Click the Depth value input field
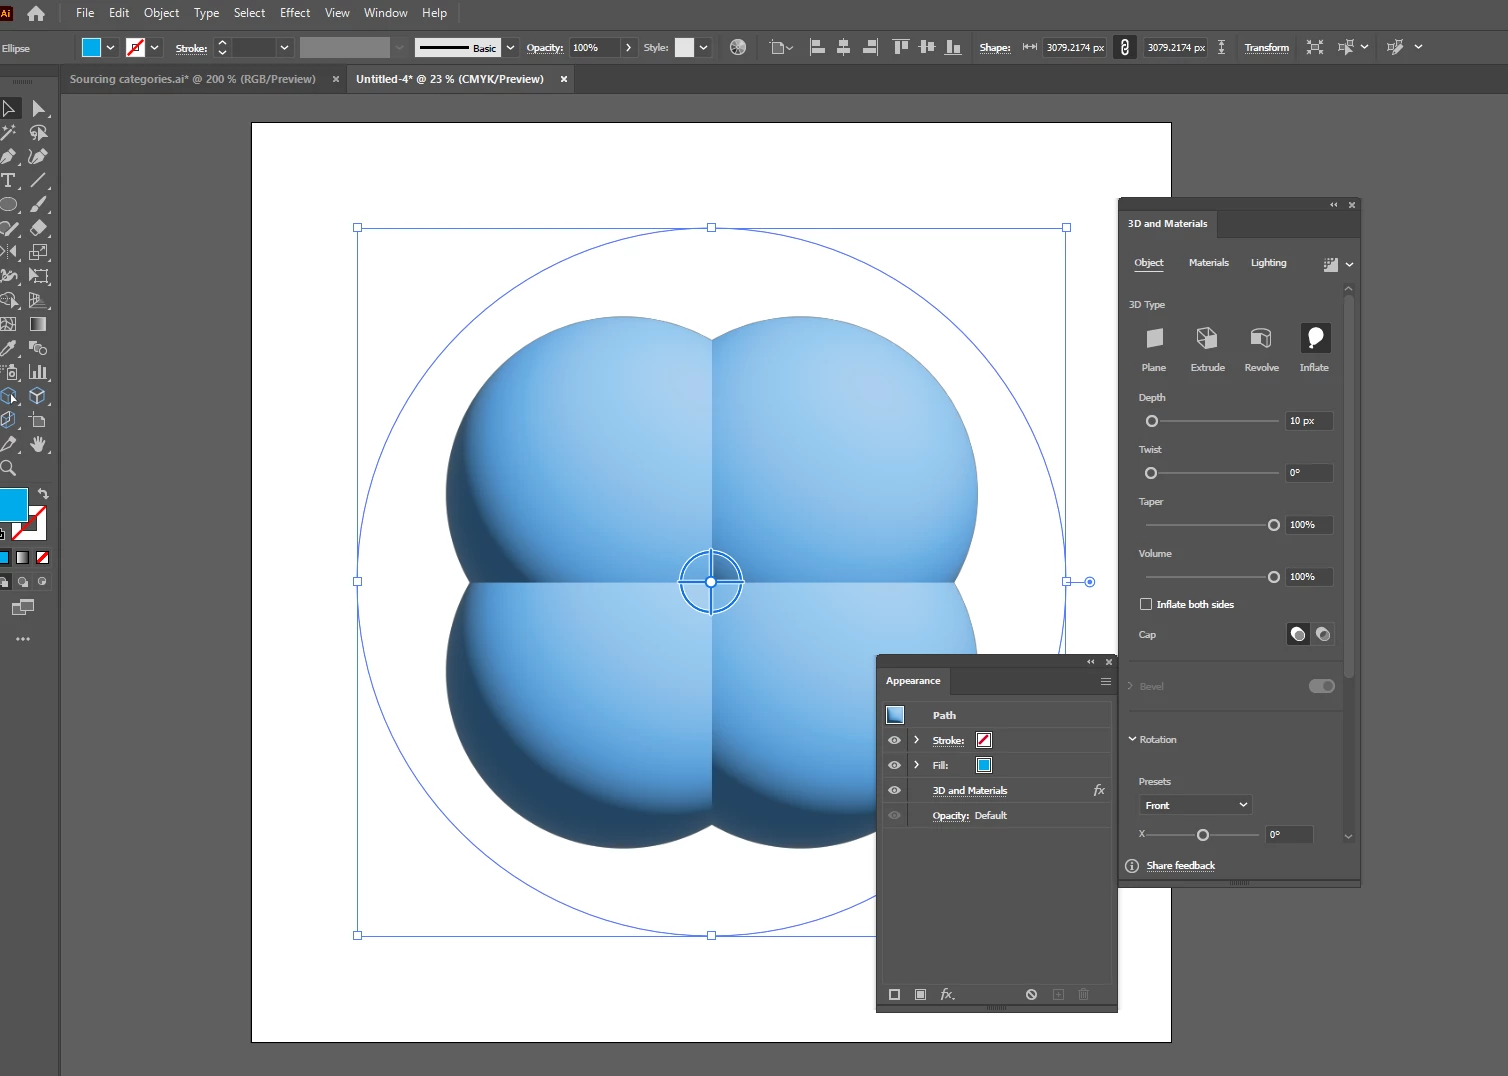 tap(1308, 421)
